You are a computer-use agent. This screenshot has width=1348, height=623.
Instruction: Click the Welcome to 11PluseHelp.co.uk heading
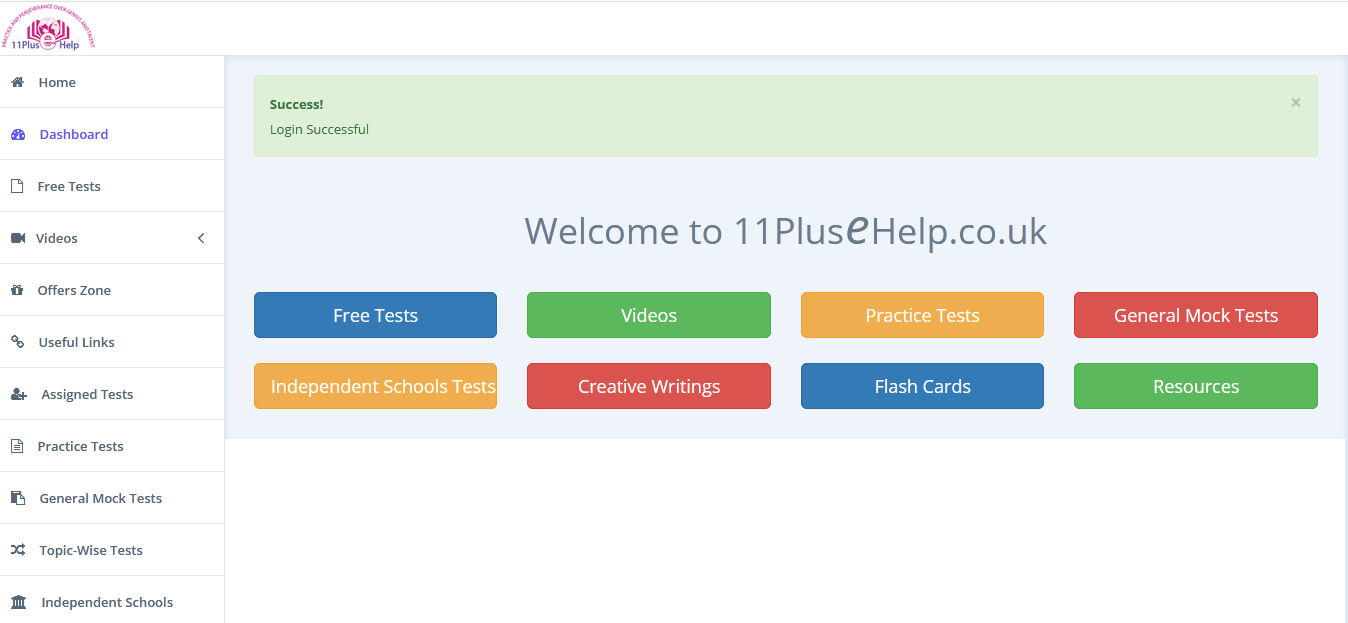click(x=786, y=231)
